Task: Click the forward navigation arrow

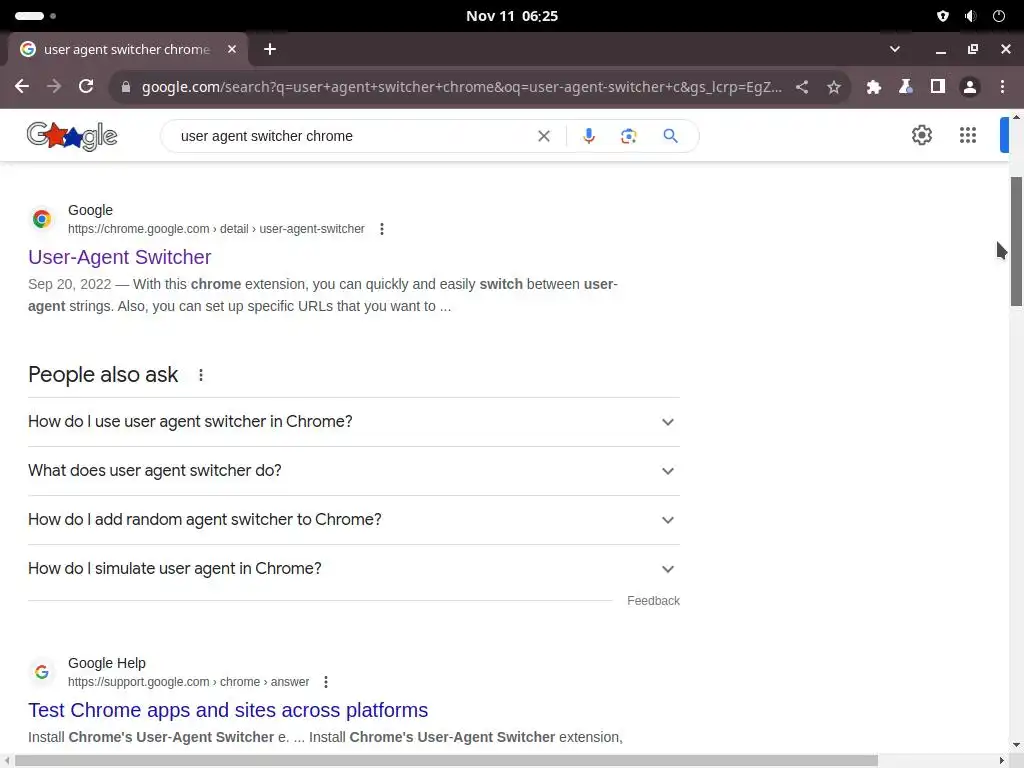Action: [54, 86]
